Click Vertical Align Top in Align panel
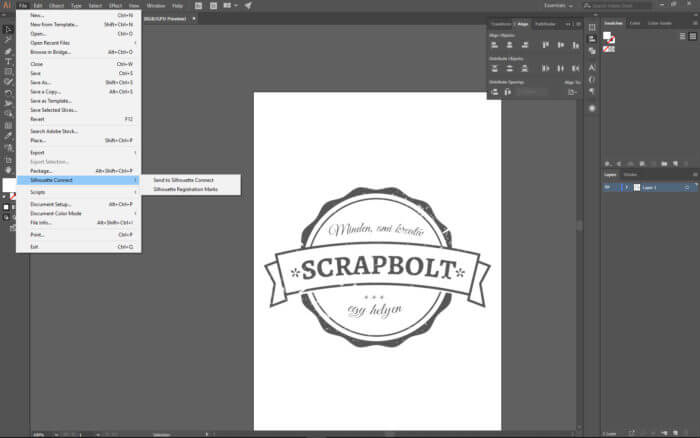 click(546, 45)
